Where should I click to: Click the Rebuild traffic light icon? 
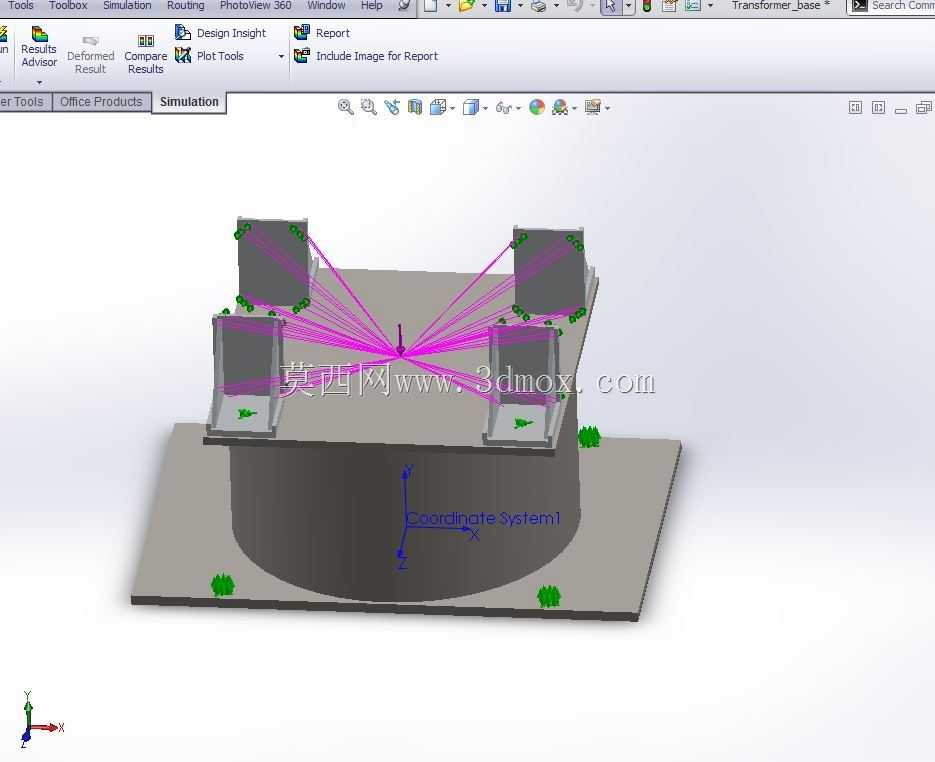click(647, 6)
